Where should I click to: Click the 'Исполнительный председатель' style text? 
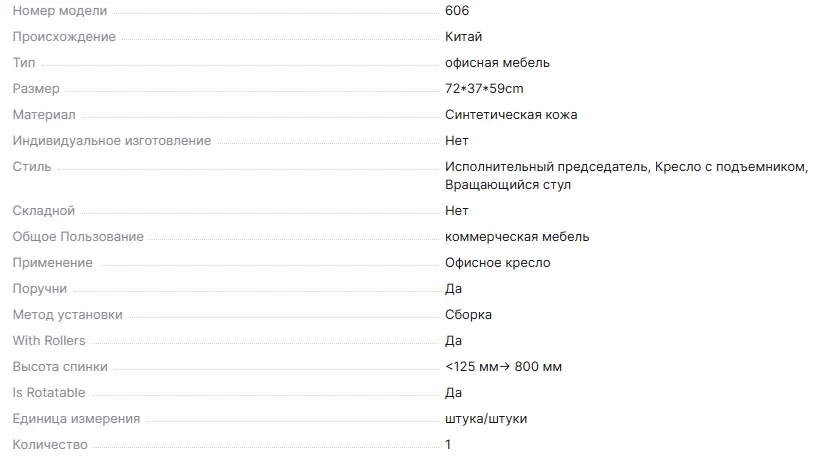click(548, 167)
